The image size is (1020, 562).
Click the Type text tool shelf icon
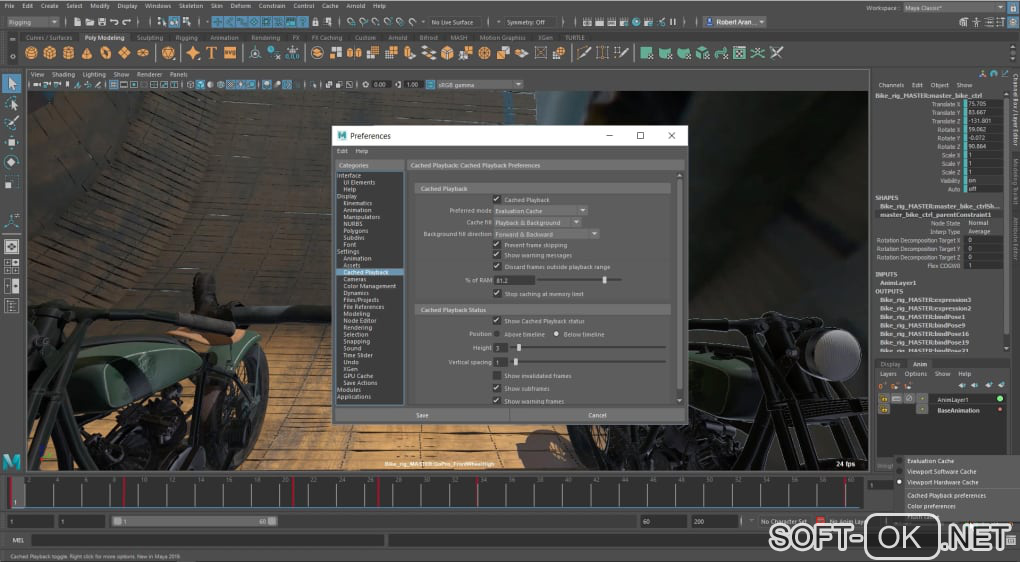(212, 52)
